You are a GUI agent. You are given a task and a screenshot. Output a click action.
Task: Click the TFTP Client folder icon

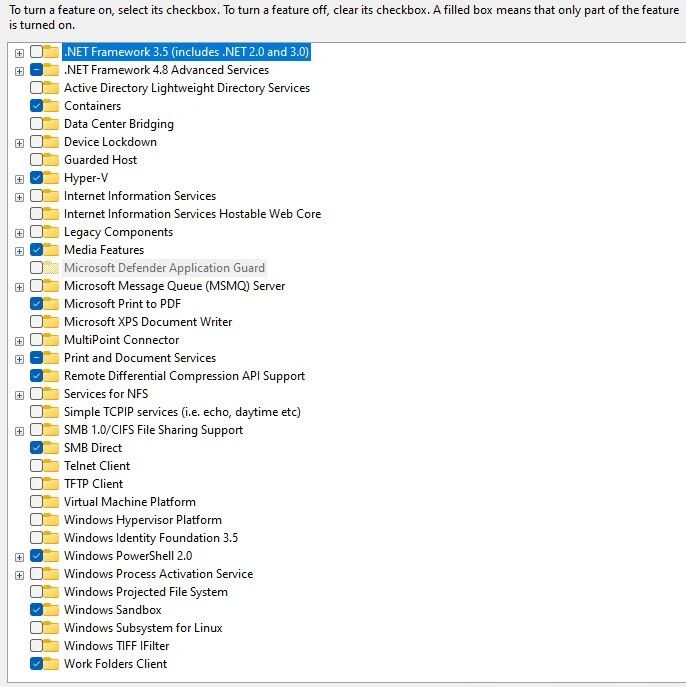(51, 483)
